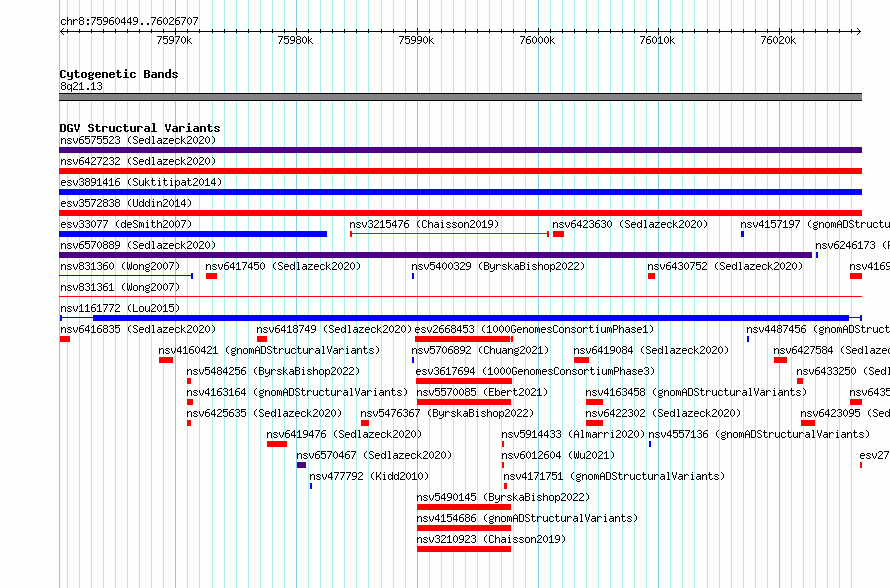Image resolution: width=890 pixels, height=588 pixels.
Task: Click the red bar under nsv3210923
Action: 464,549
